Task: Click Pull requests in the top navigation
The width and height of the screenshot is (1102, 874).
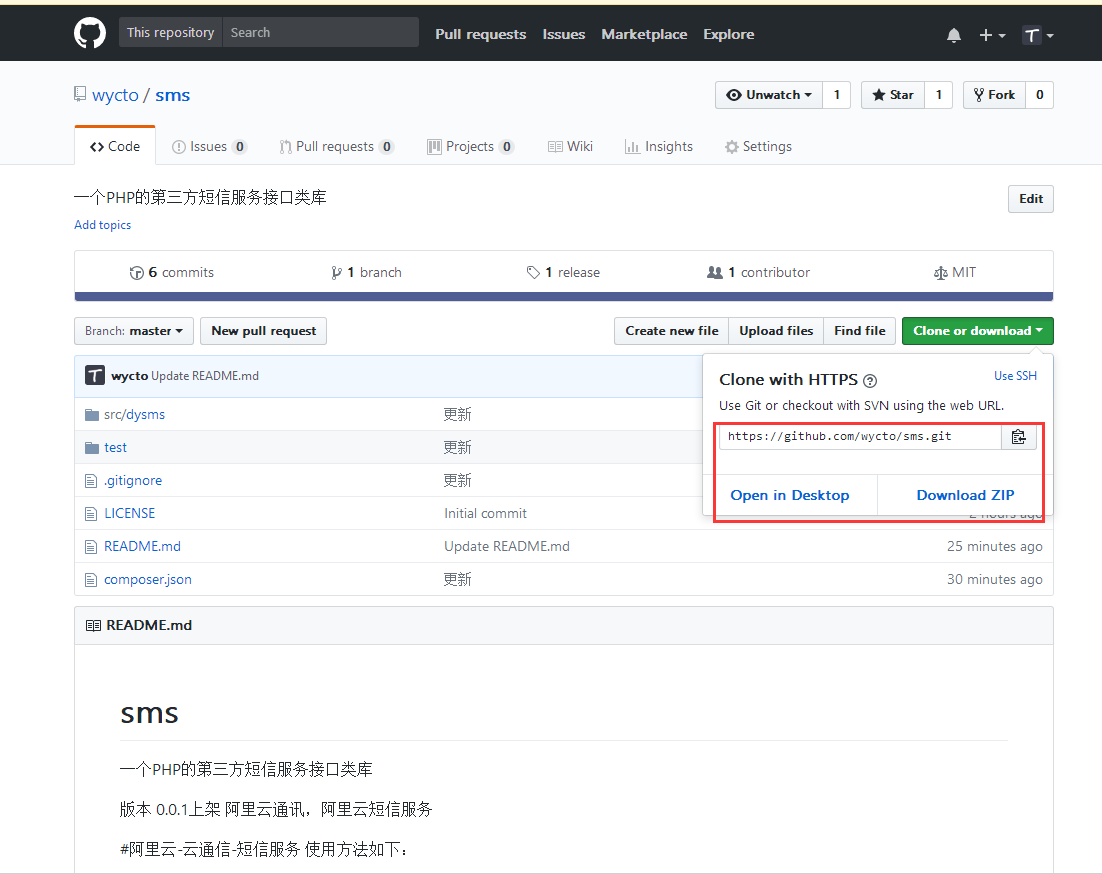Action: pos(481,34)
